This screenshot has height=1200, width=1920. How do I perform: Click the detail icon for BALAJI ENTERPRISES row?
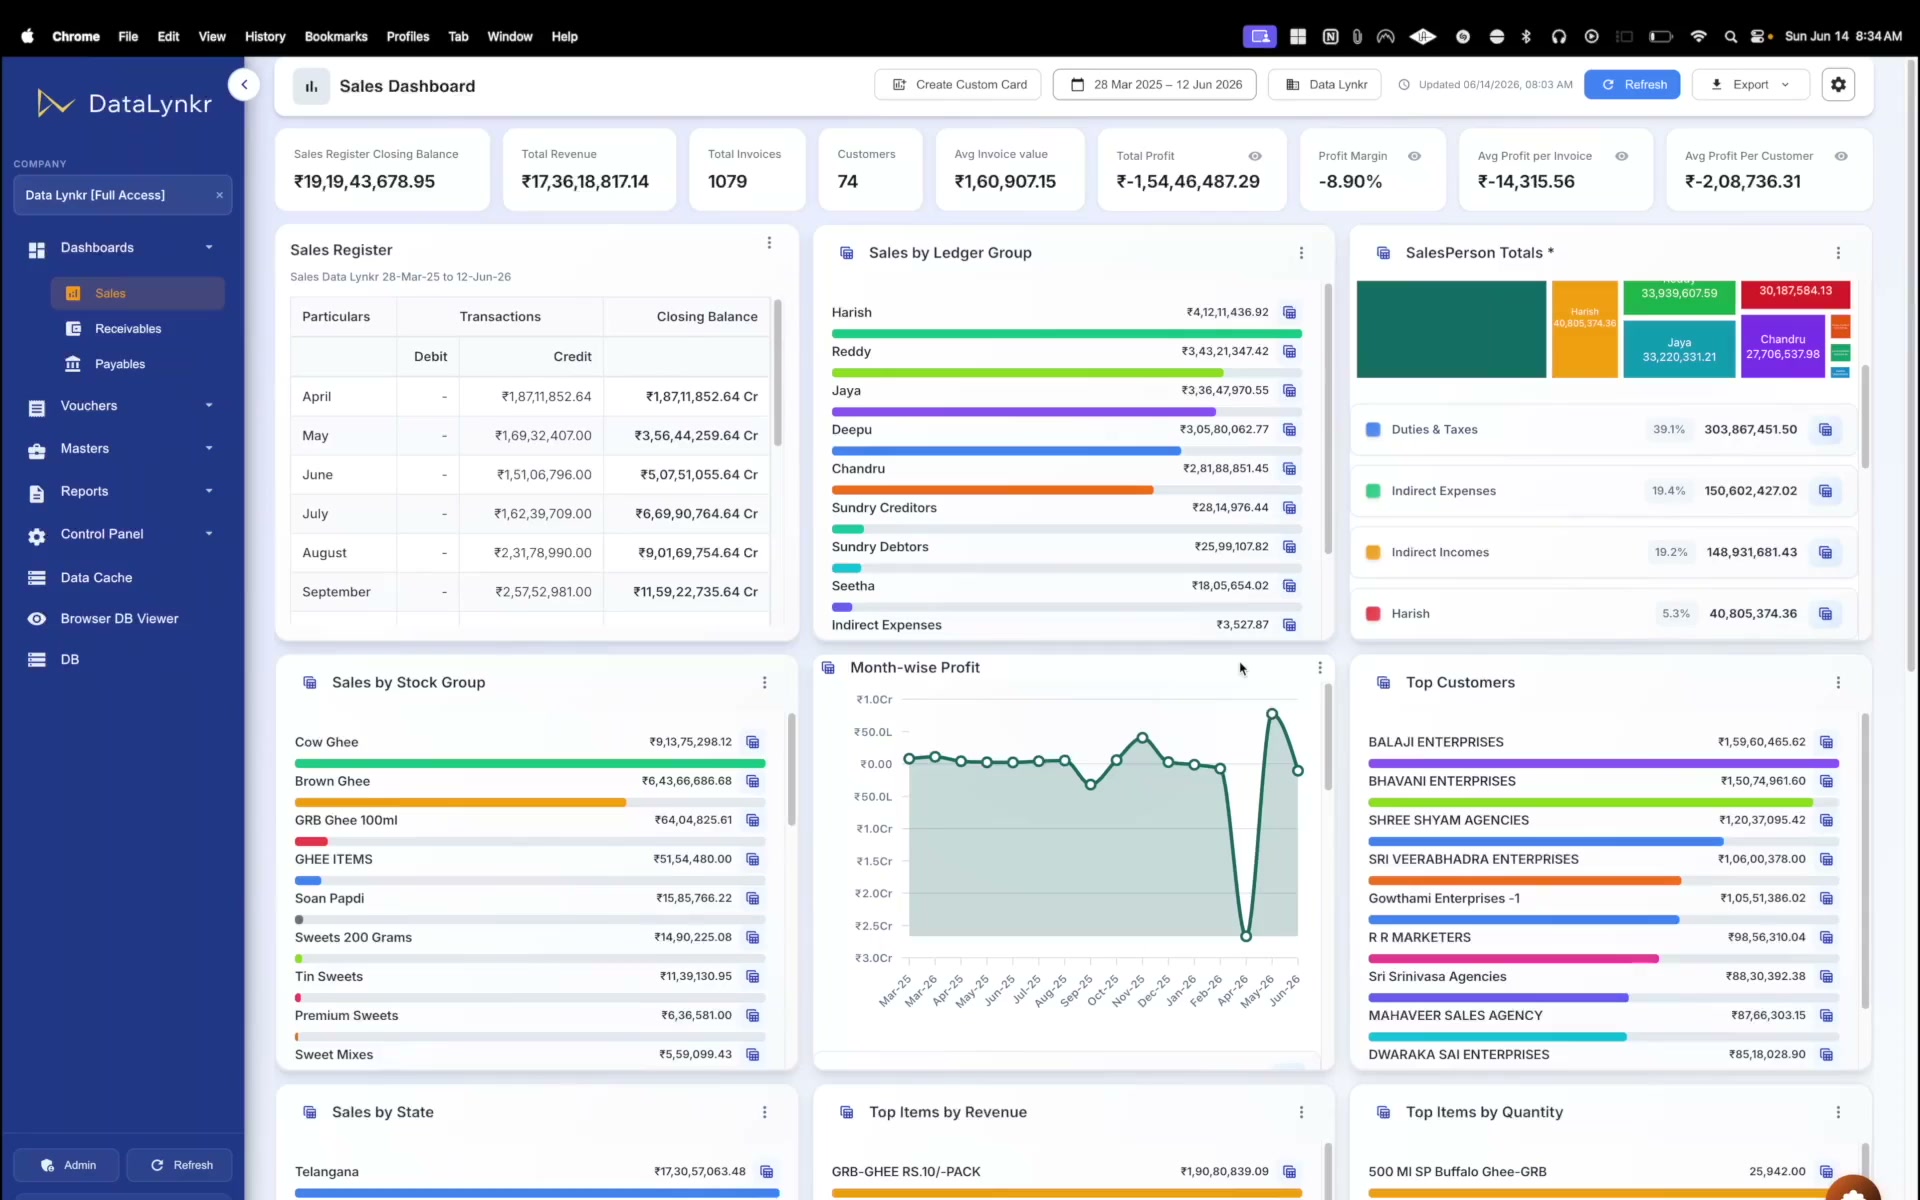(1827, 742)
